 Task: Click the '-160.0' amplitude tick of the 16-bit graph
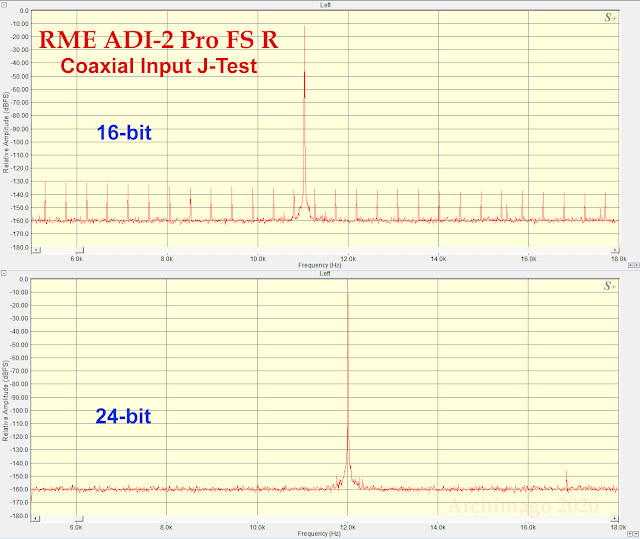point(21,221)
